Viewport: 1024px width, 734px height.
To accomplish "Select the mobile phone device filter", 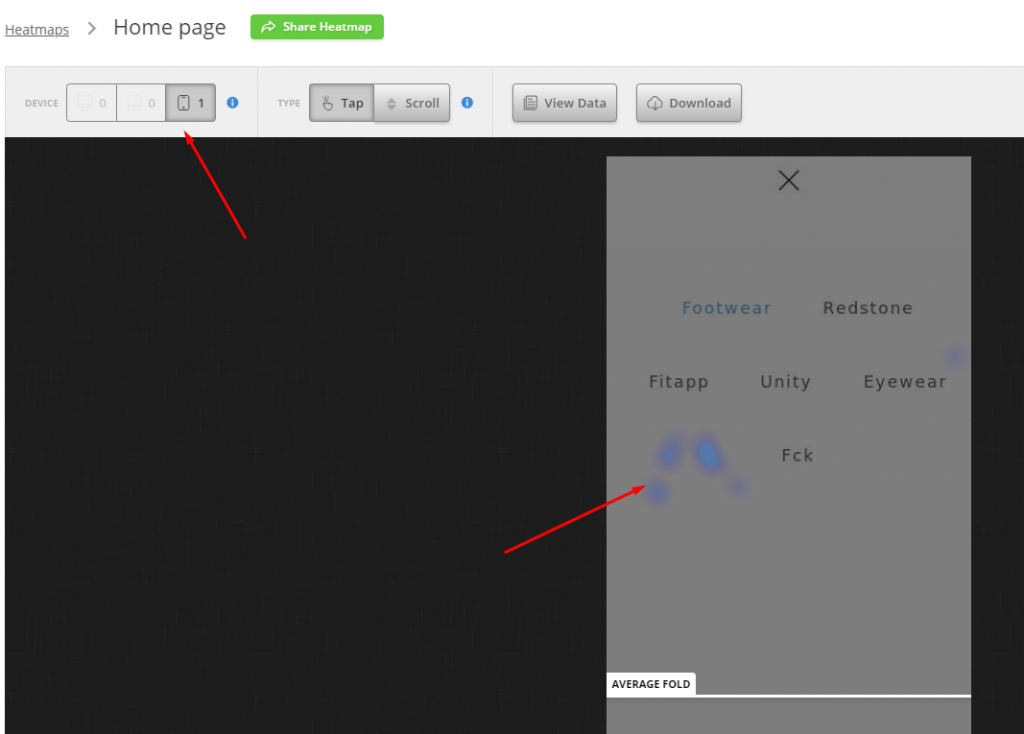I will [x=190, y=103].
